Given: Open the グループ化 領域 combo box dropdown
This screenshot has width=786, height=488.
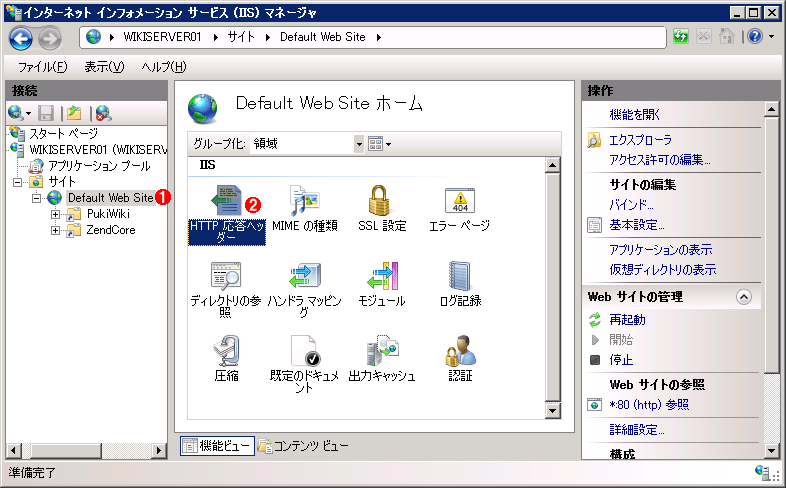Looking at the screenshot, I should click(359, 144).
